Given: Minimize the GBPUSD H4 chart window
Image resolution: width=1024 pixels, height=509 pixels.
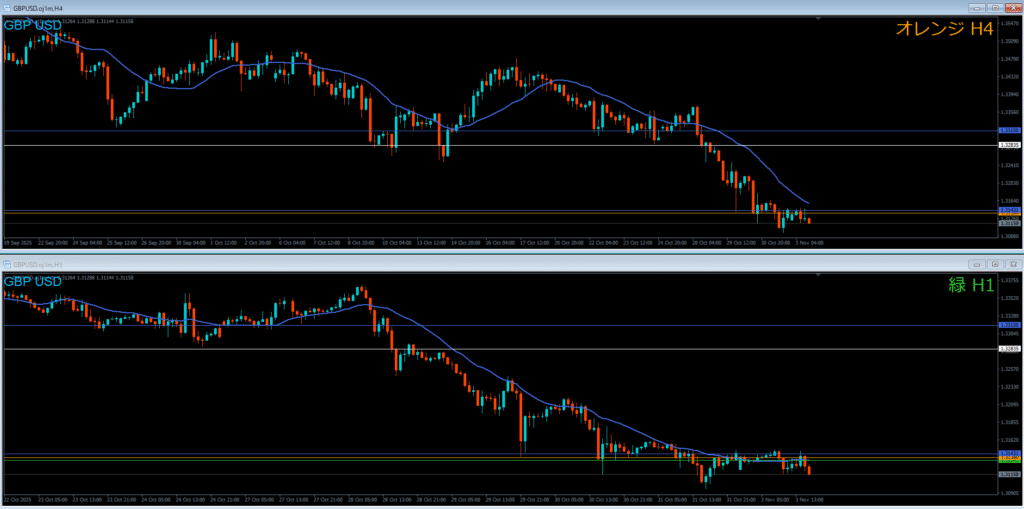Looking at the screenshot, I should click(x=978, y=8).
